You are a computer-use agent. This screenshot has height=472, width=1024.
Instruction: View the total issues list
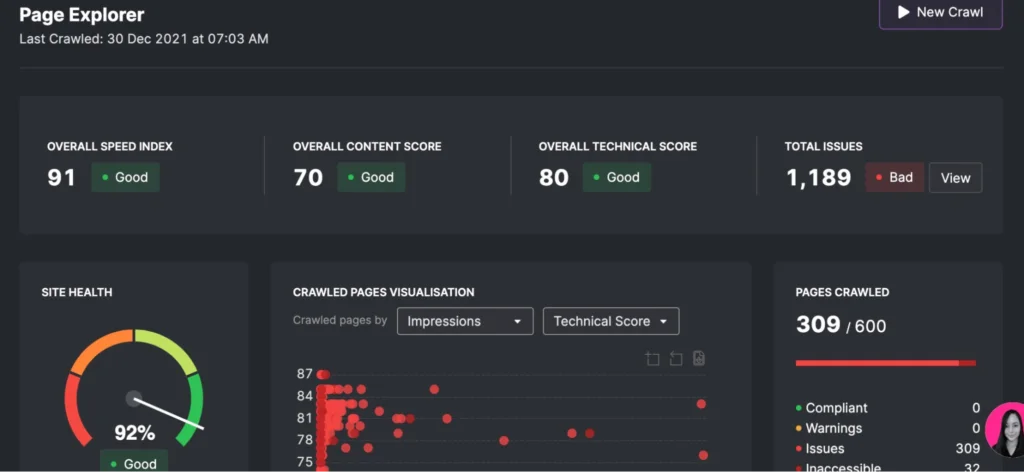point(955,178)
